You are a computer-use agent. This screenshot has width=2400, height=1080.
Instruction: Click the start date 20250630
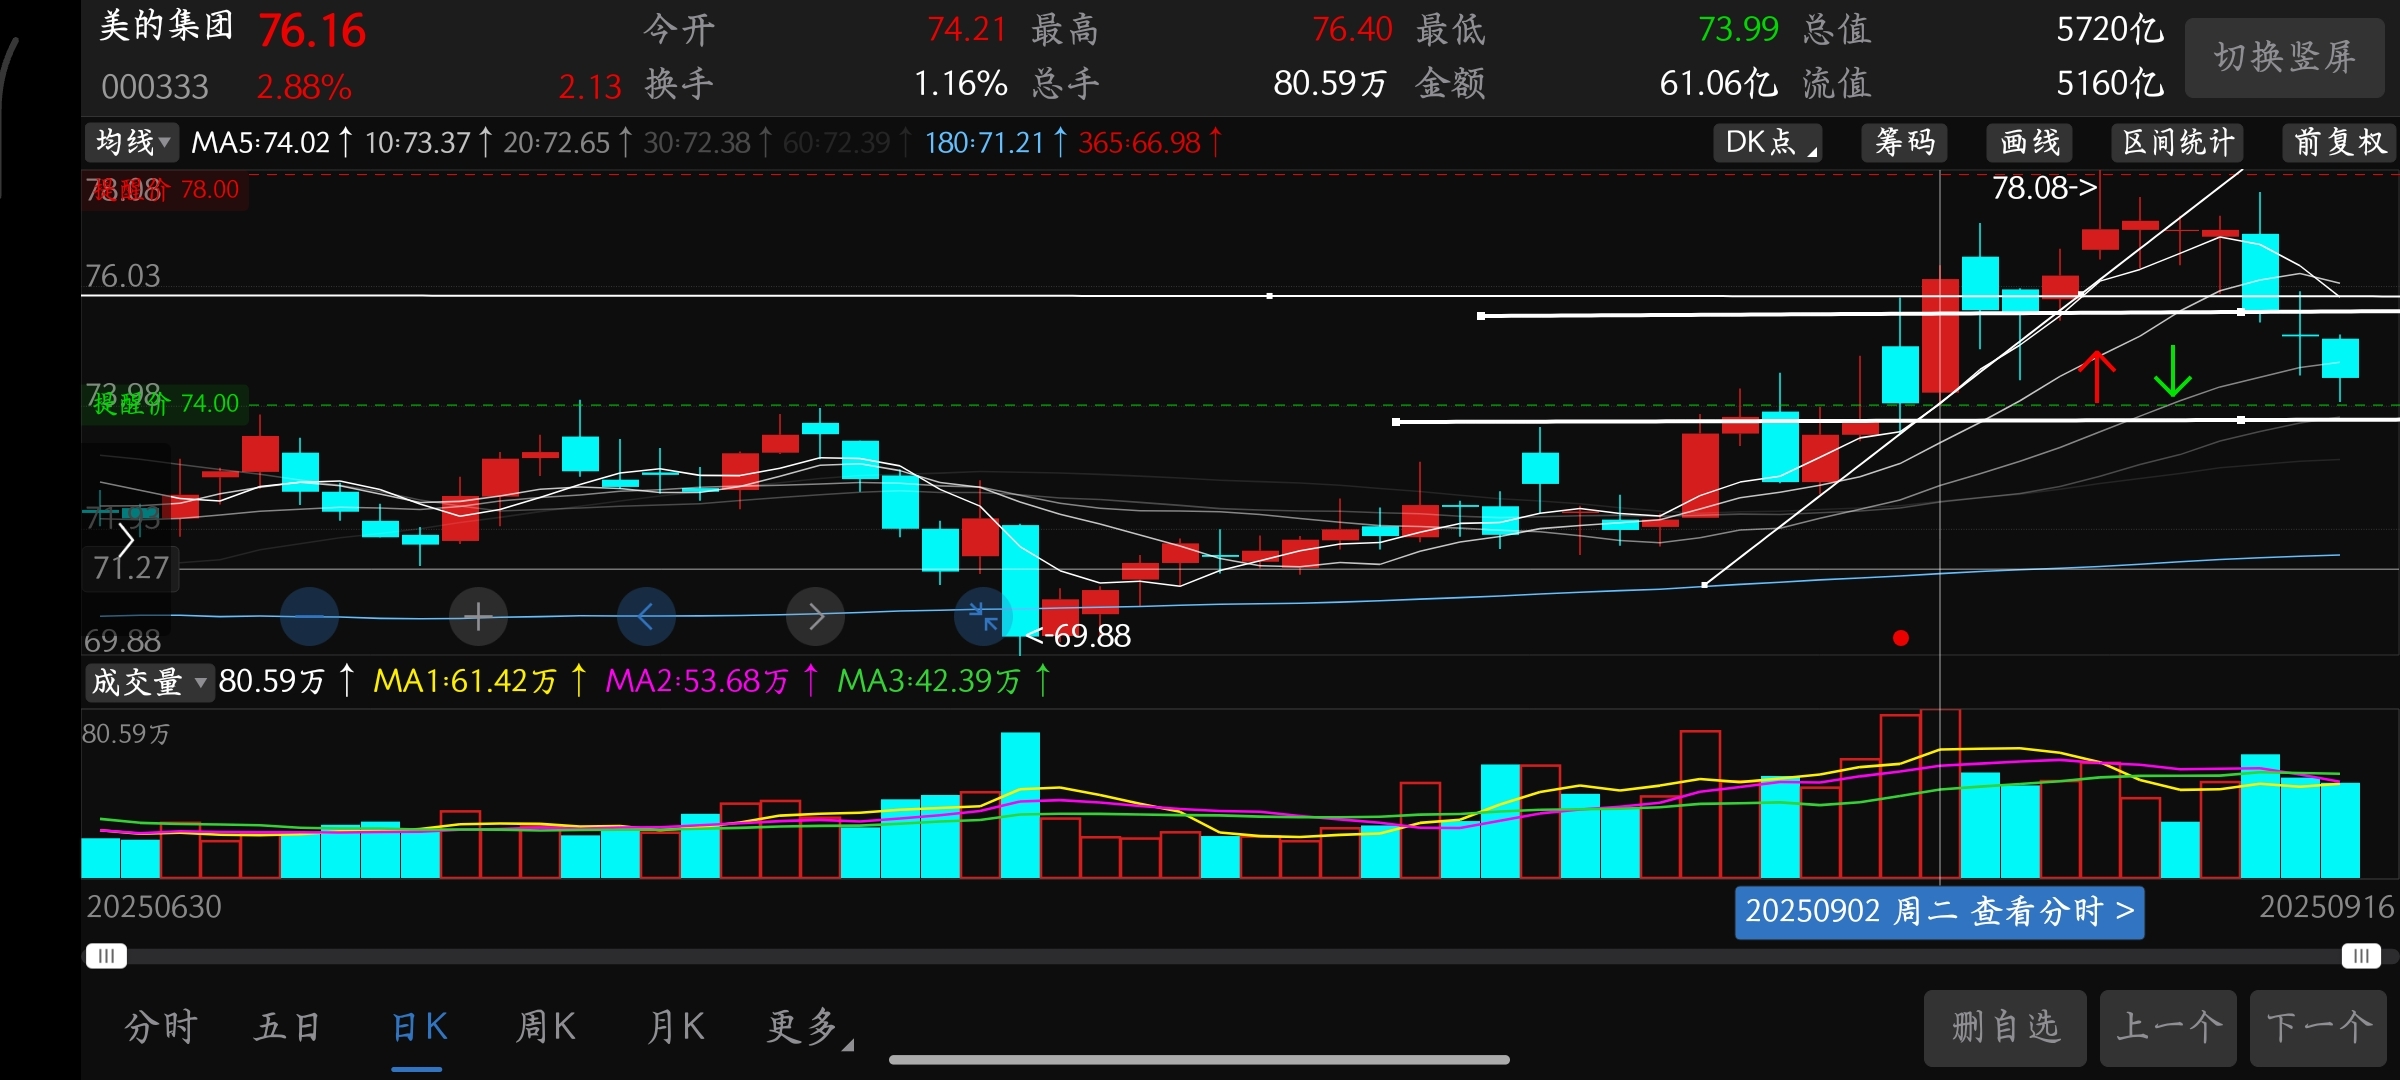tap(154, 907)
